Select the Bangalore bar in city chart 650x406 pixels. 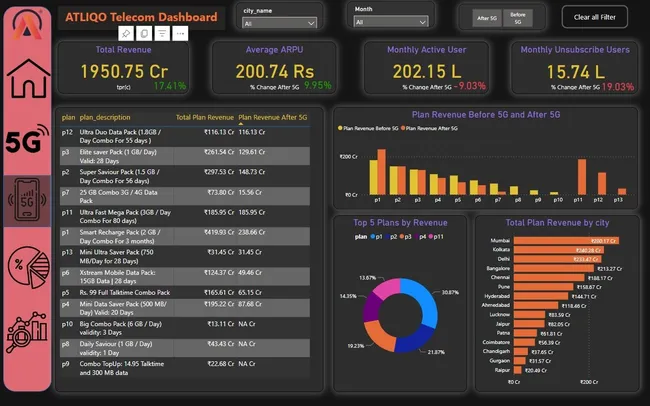pos(554,268)
